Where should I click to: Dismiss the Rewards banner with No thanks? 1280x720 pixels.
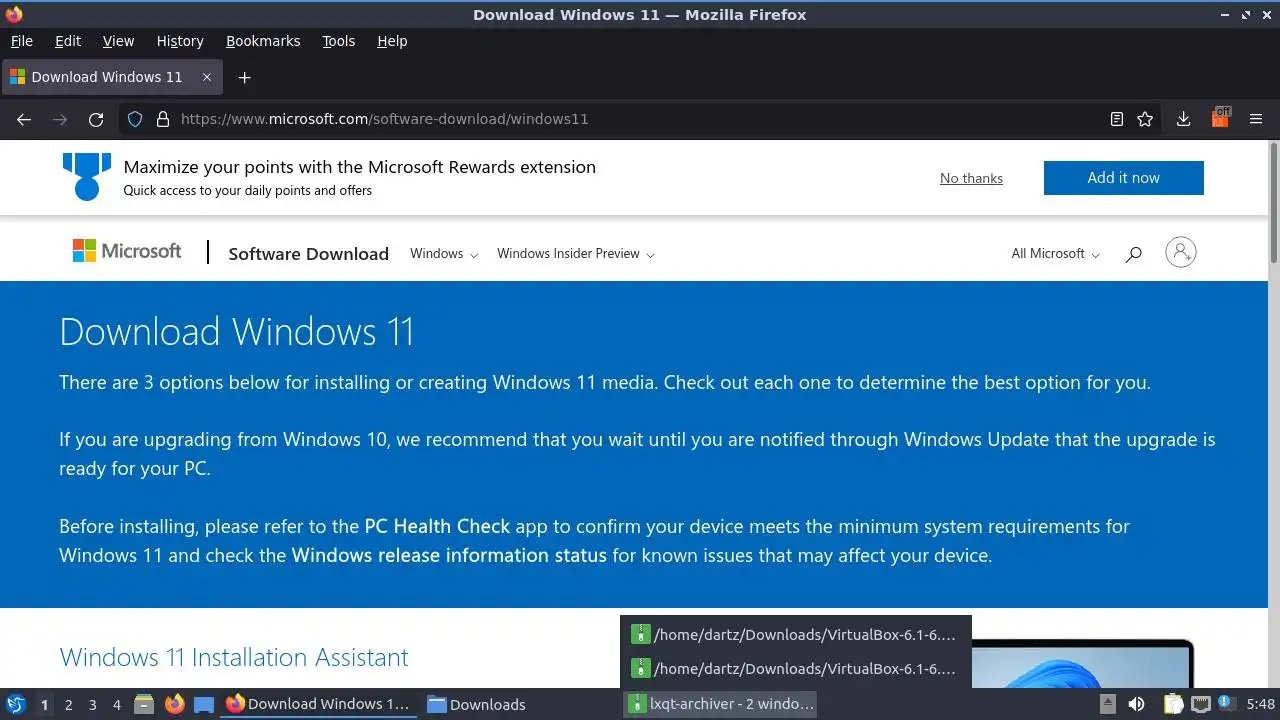(x=971, y=178)
